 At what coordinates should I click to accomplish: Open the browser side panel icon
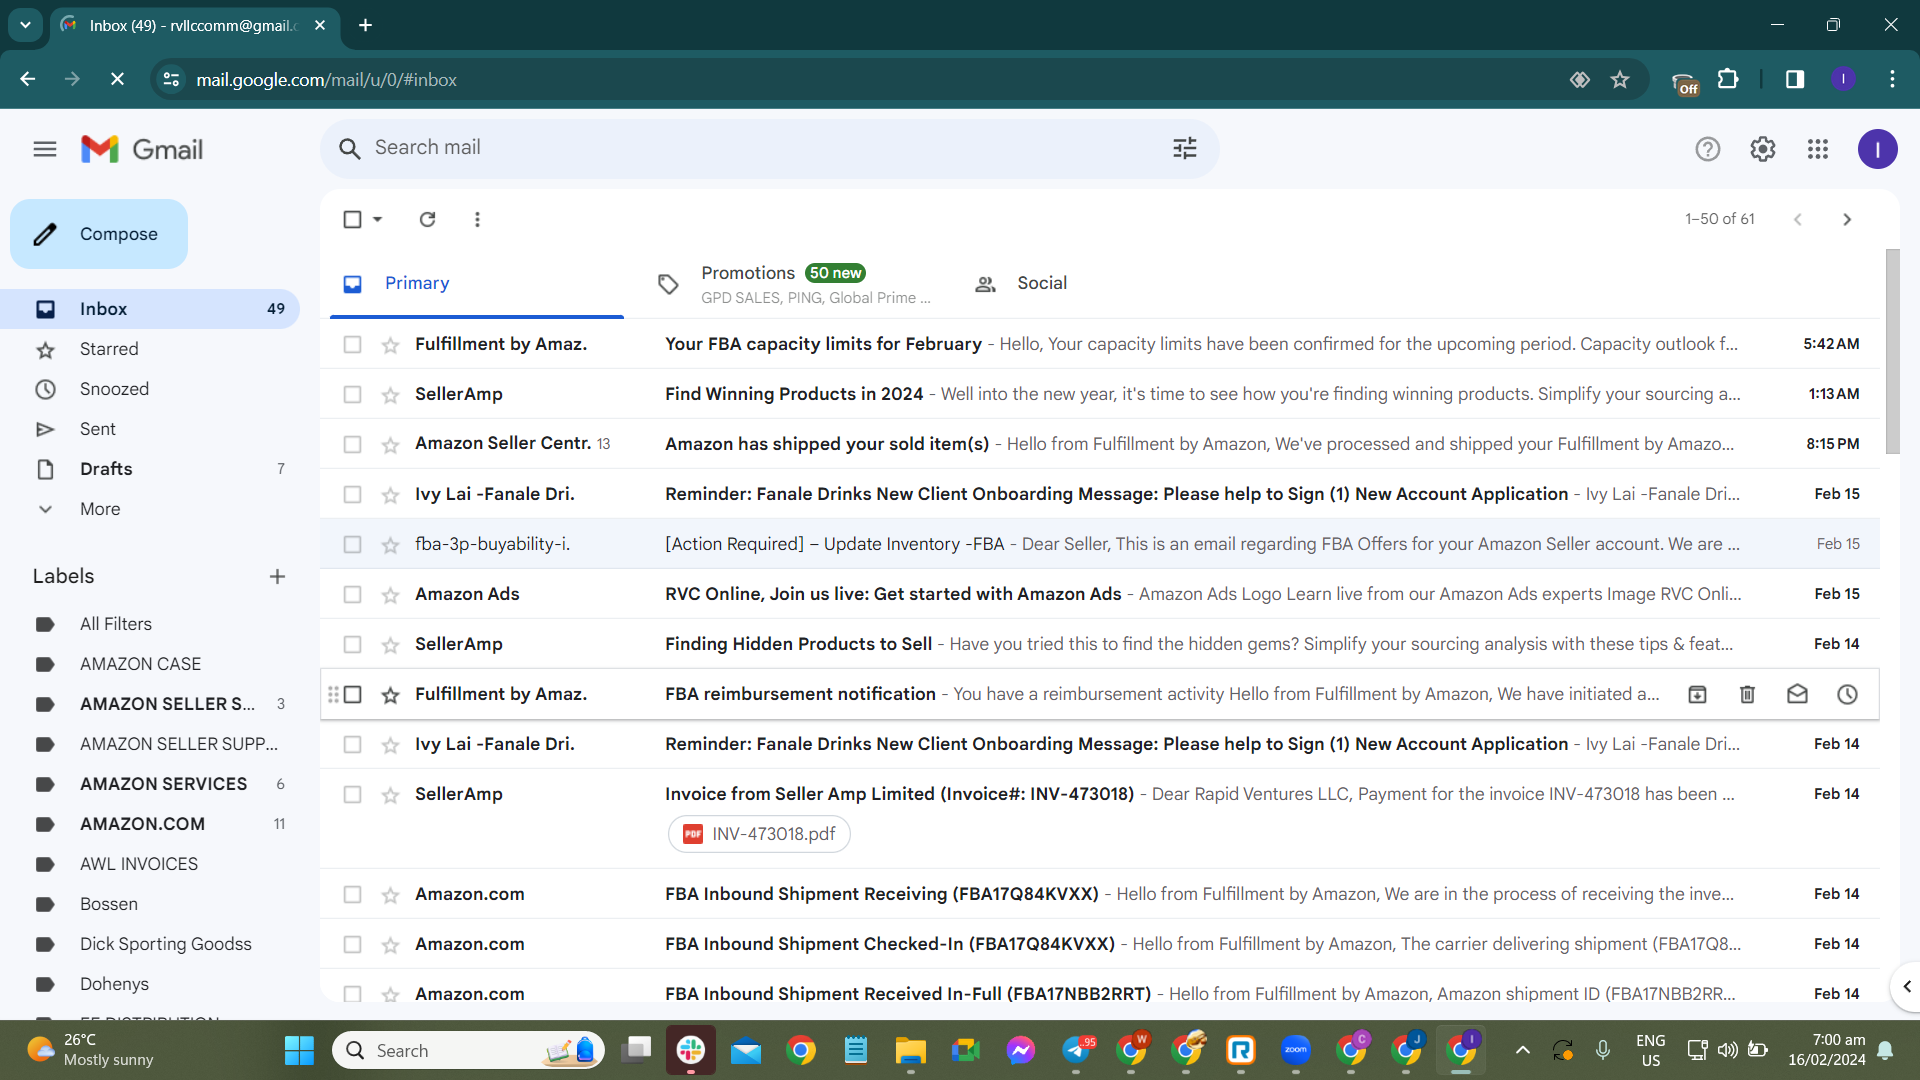1795,80
